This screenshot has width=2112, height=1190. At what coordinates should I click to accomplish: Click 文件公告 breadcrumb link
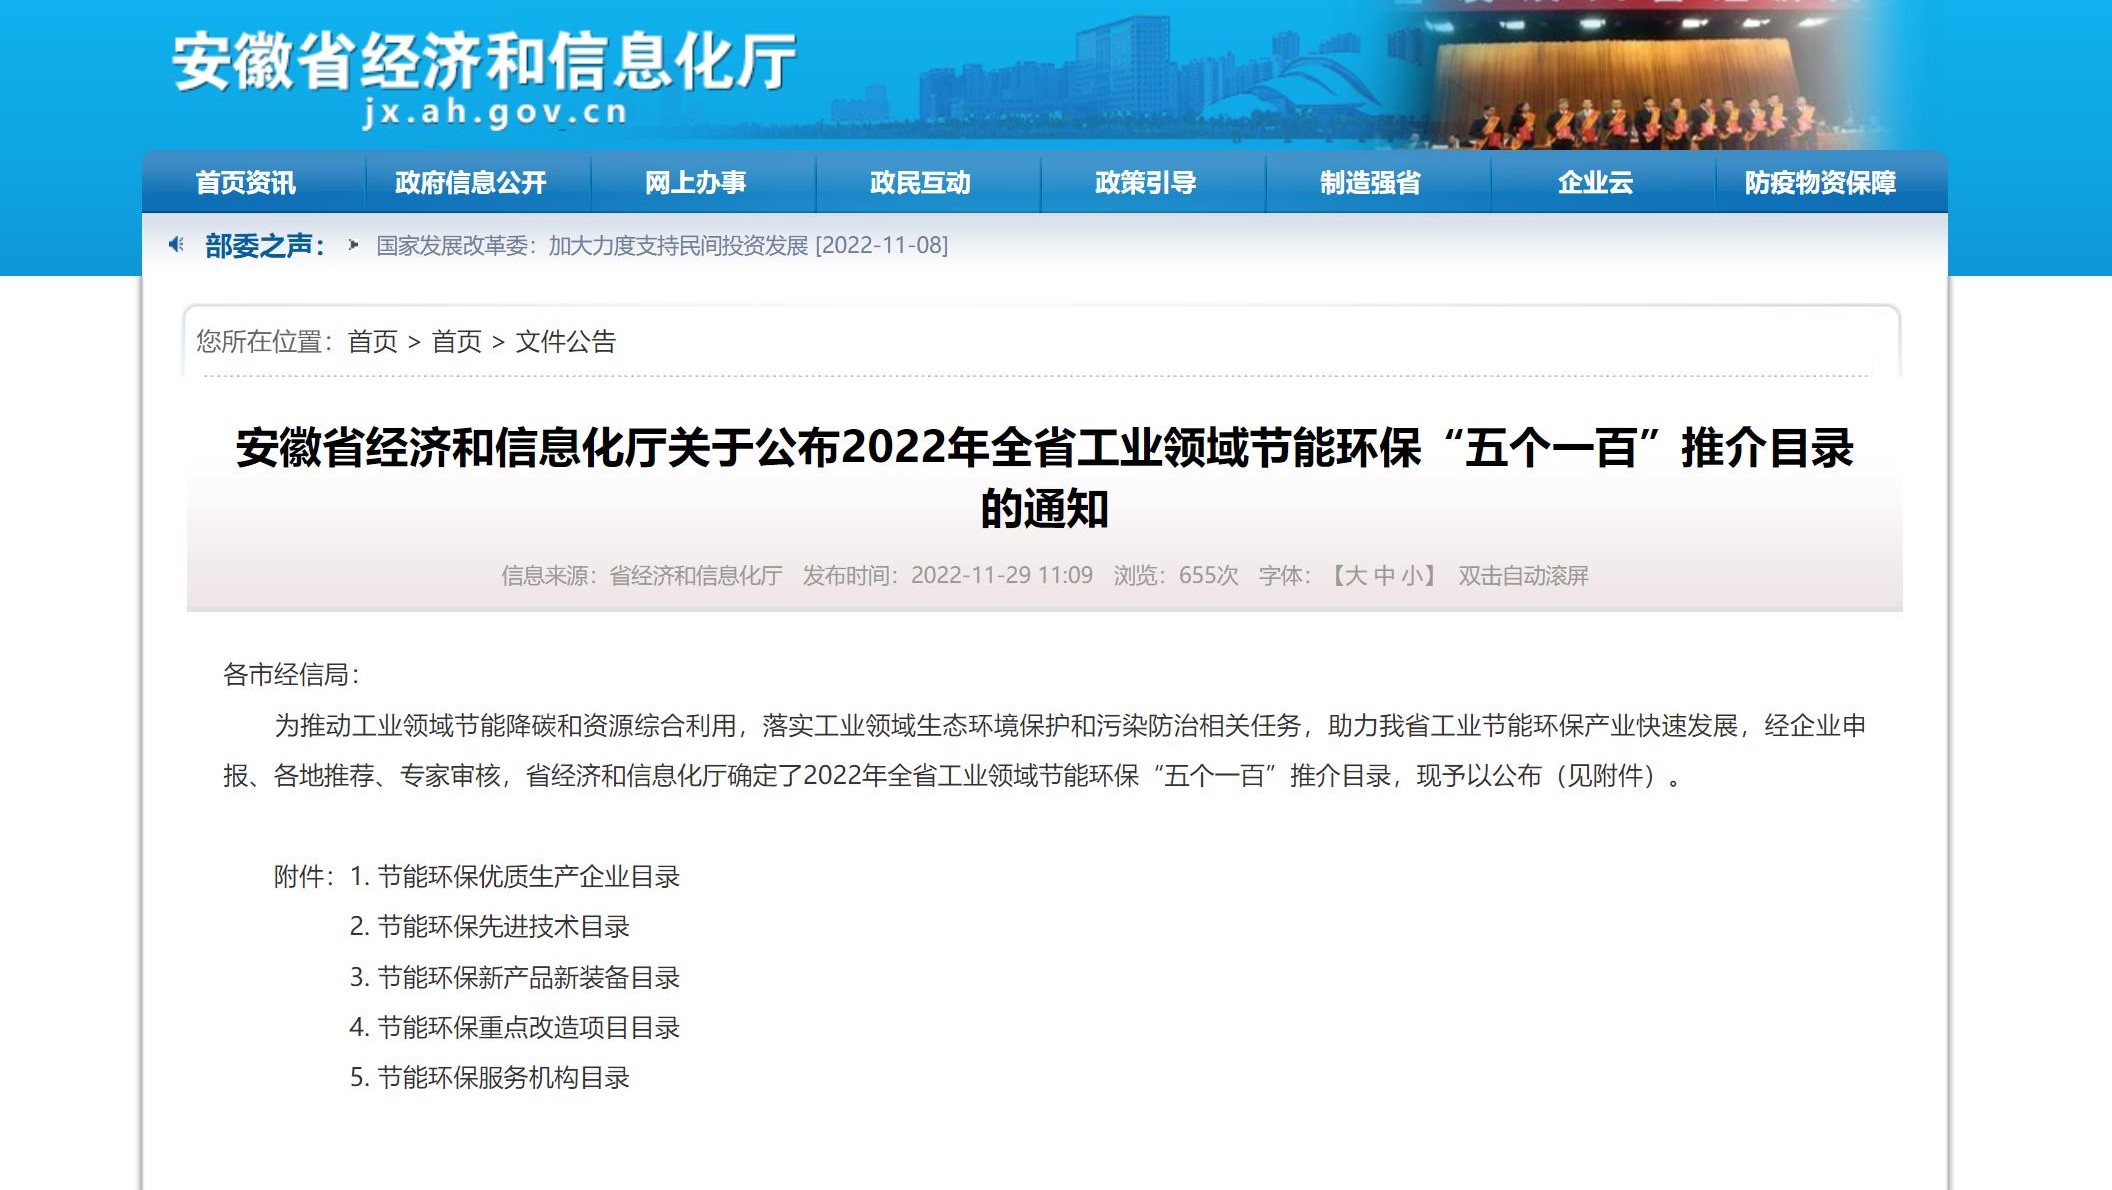click(566, 342)
